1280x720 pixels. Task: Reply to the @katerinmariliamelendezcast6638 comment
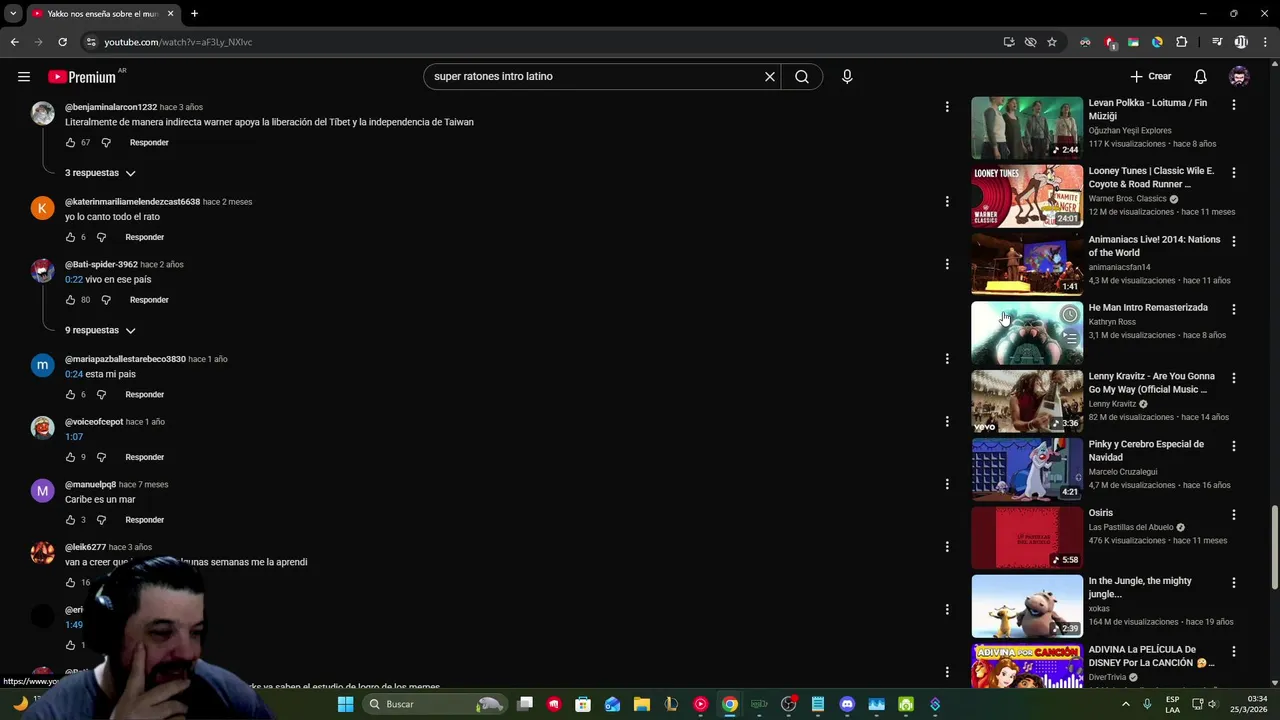pos(145,238)
